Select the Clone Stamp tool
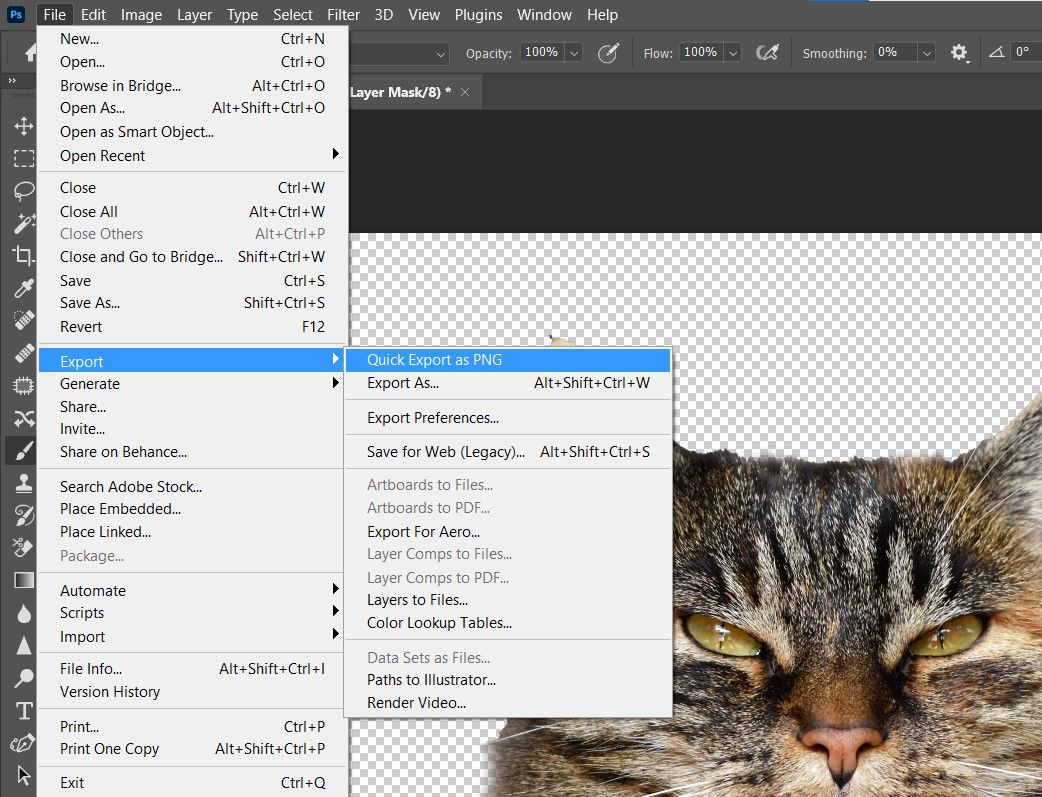The height and width of the screenshot is (797, 1042). (x=23, y=483)
